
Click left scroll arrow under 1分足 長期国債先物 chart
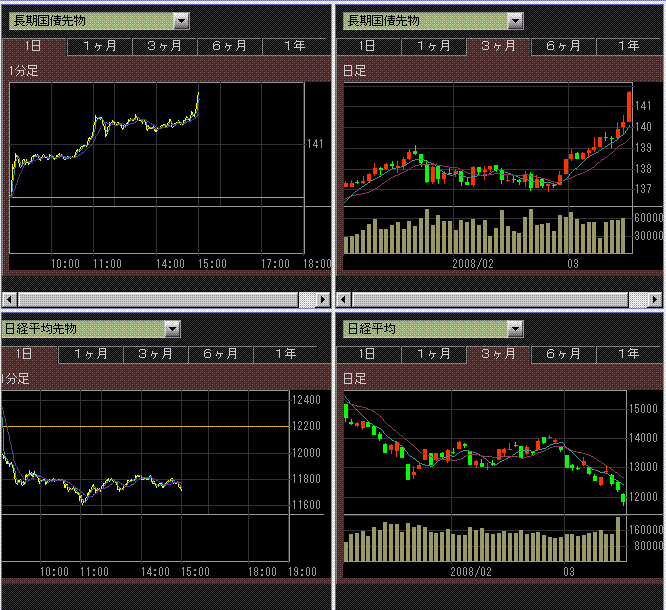(9, 299)
